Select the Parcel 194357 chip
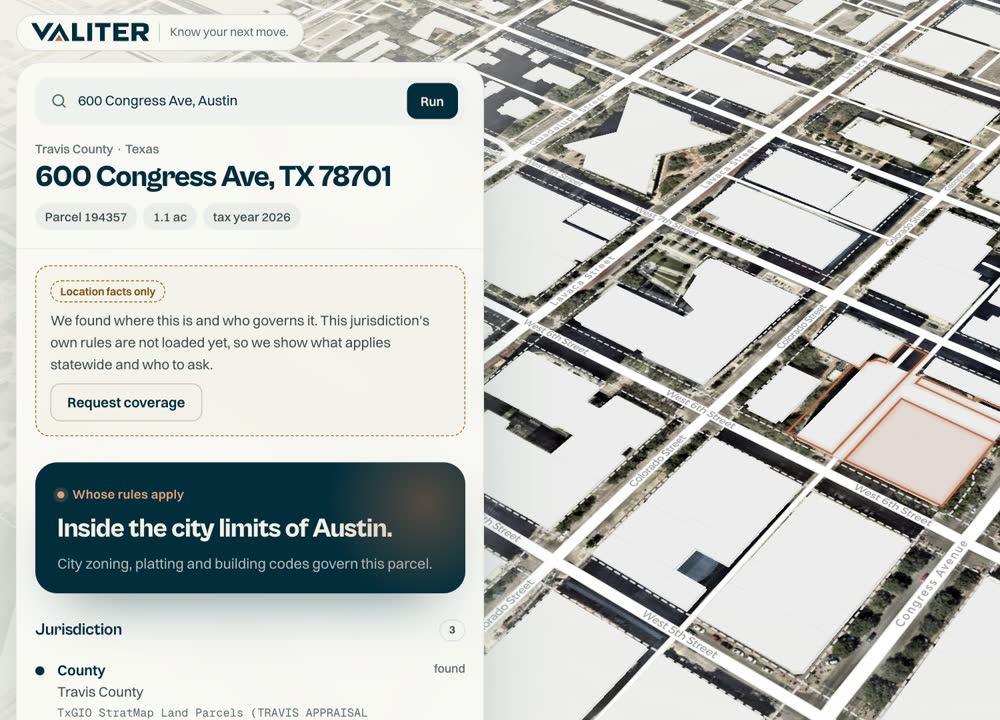Viewport: 1000px width, 720px height. (x=85, y=217)
